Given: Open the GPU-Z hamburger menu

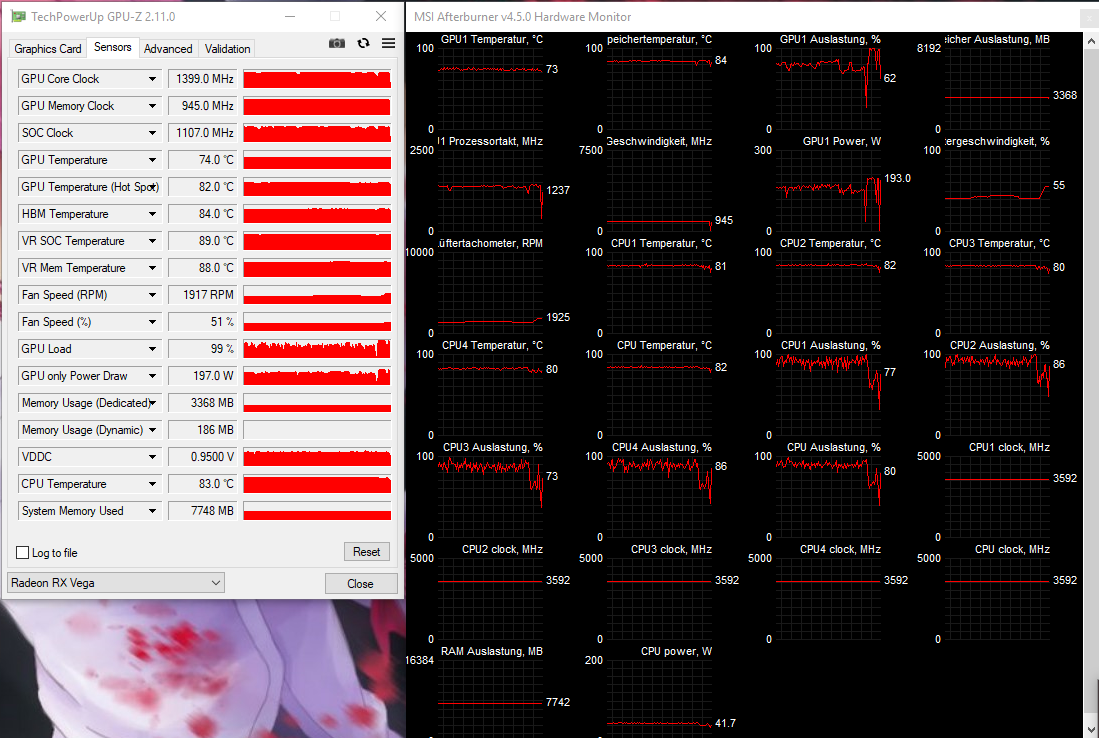Looking at the screenshot, I should pyautogui.click(x=388, y=43).
